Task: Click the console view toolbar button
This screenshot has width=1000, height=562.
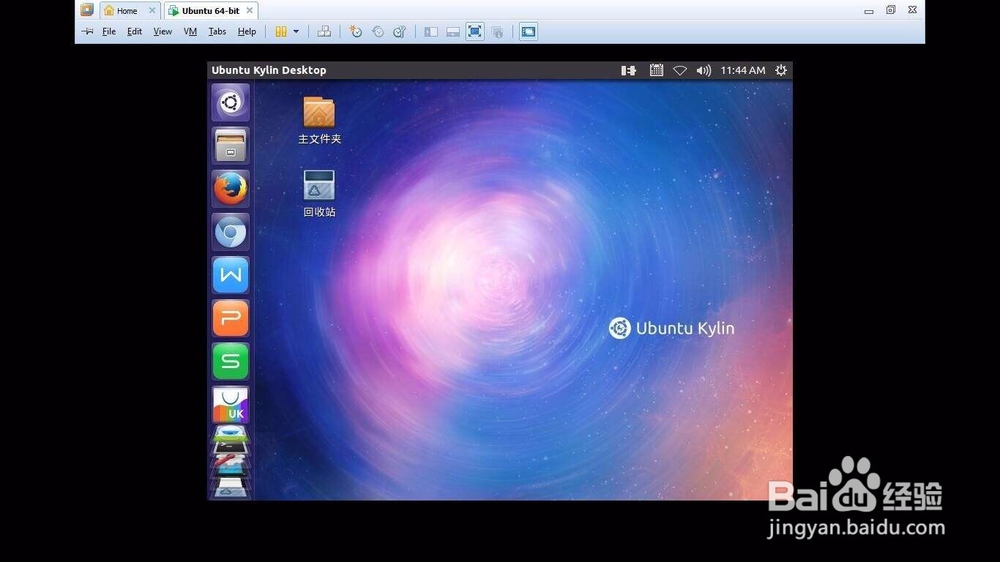Action: pos(528,31)
